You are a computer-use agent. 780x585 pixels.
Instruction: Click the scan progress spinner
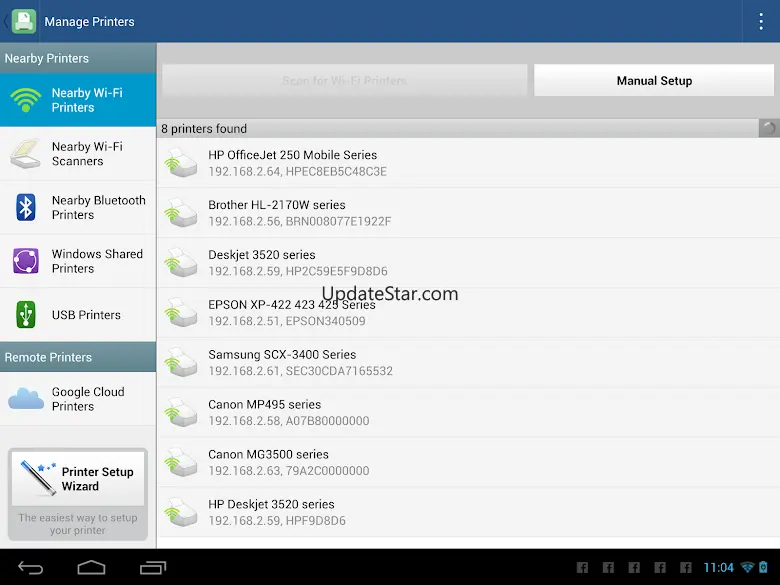pyautogui.click(x=769, y=128)
